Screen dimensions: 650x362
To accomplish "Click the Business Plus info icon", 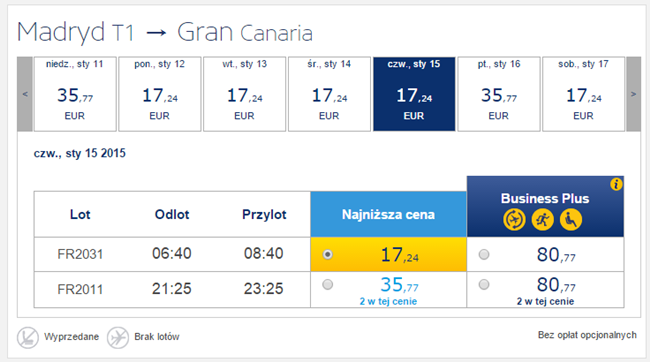I will 616,184.
